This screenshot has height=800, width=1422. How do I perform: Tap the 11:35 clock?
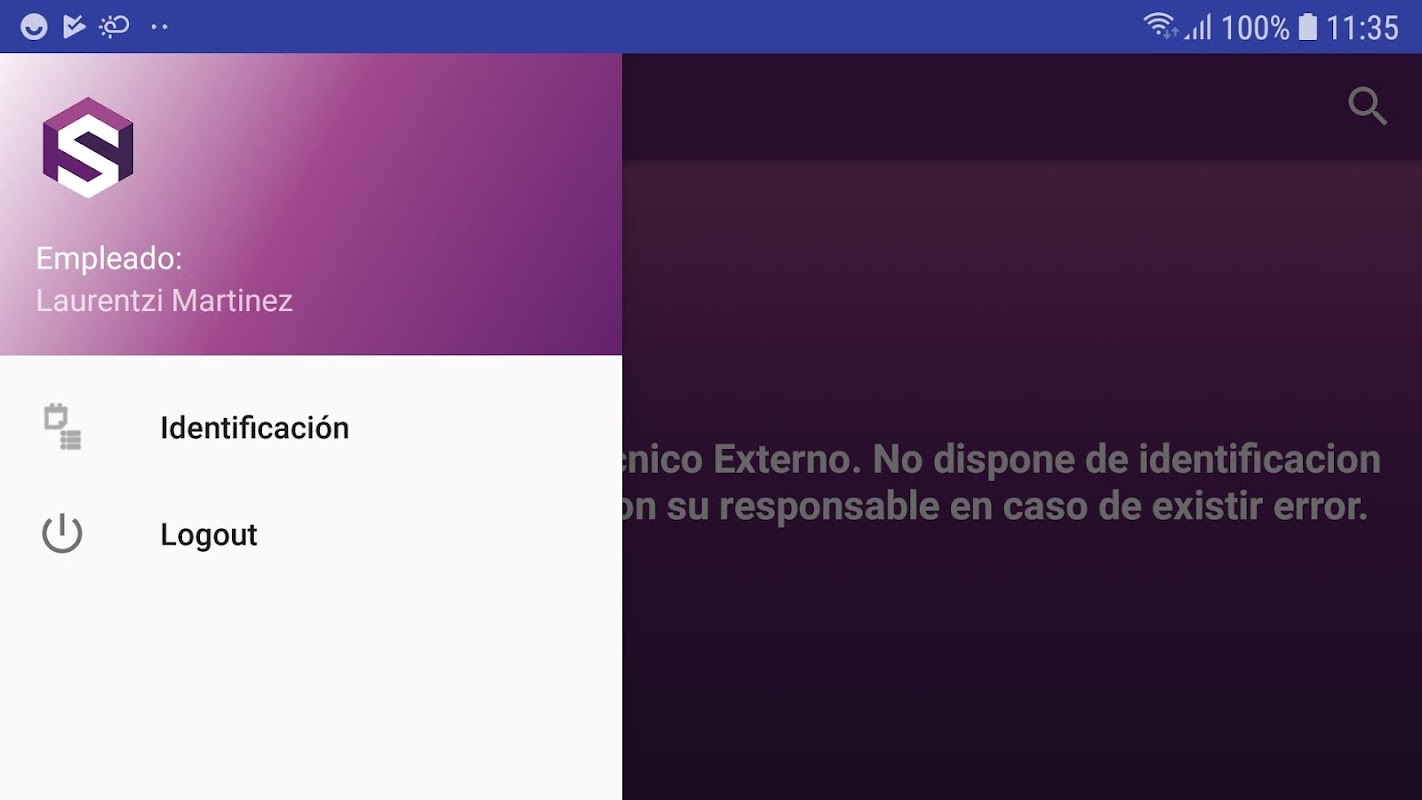point(1362,27)
